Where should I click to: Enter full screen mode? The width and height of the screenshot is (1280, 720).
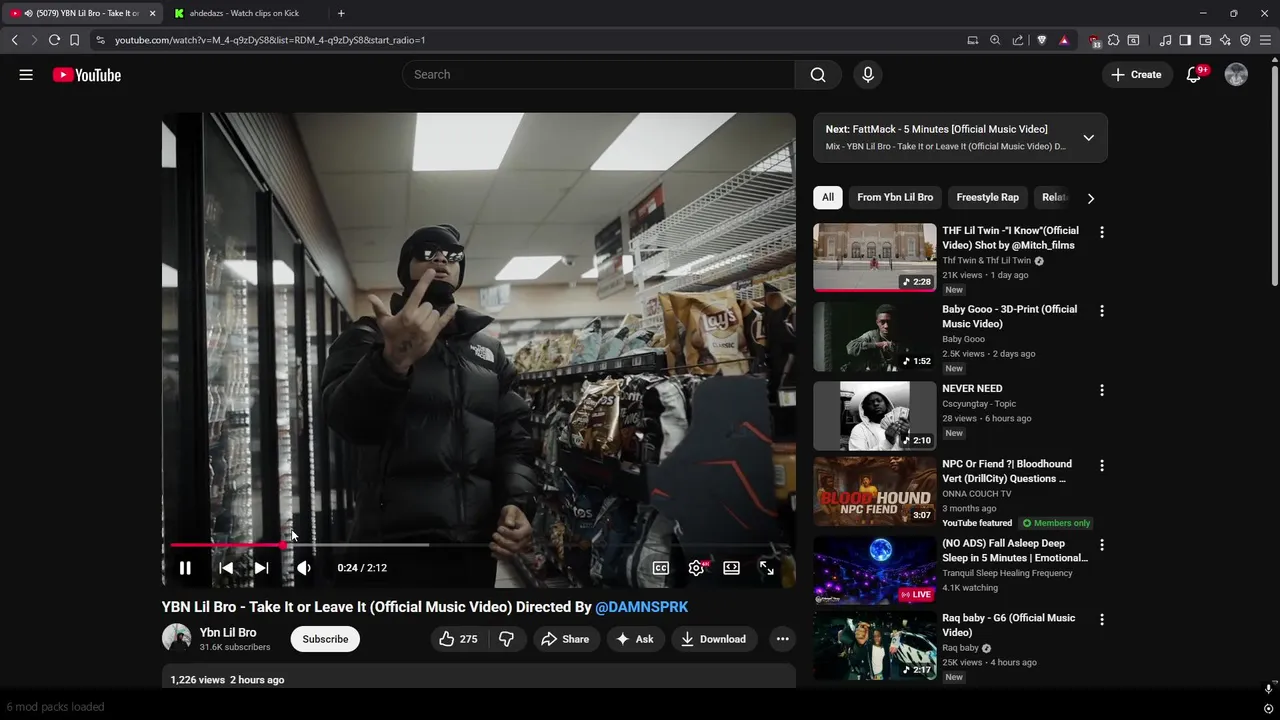[767, 568]
